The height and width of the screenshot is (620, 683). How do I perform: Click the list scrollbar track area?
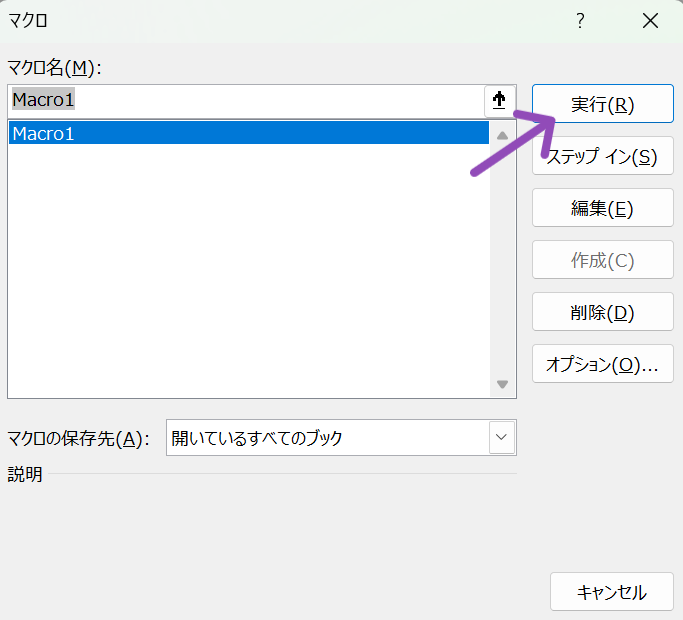pyautogui.click(x=503, y=260)
